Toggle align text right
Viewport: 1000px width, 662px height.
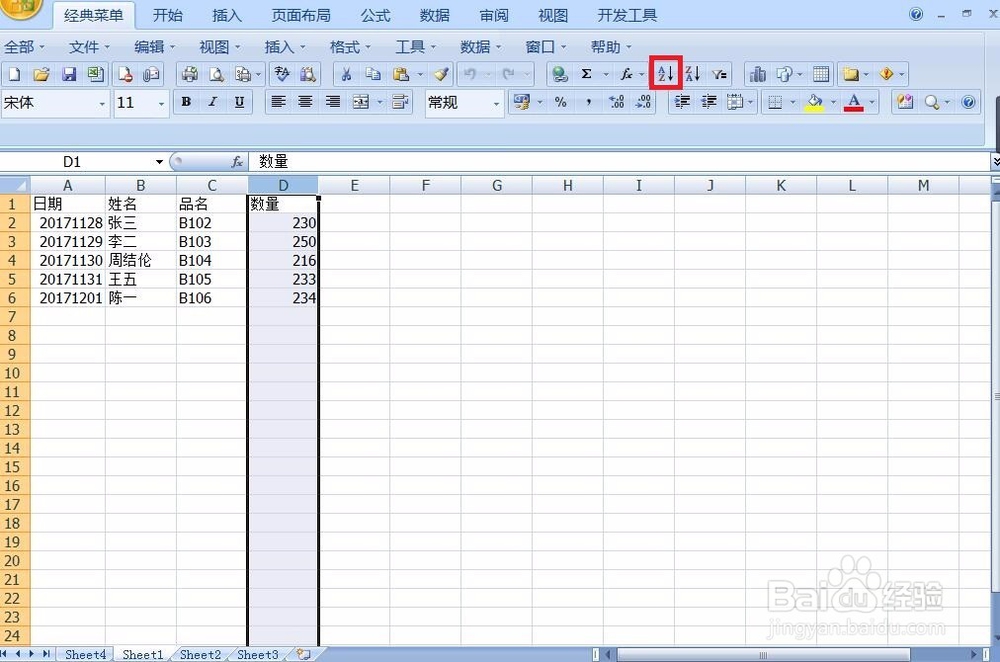[x=332, y=102]
